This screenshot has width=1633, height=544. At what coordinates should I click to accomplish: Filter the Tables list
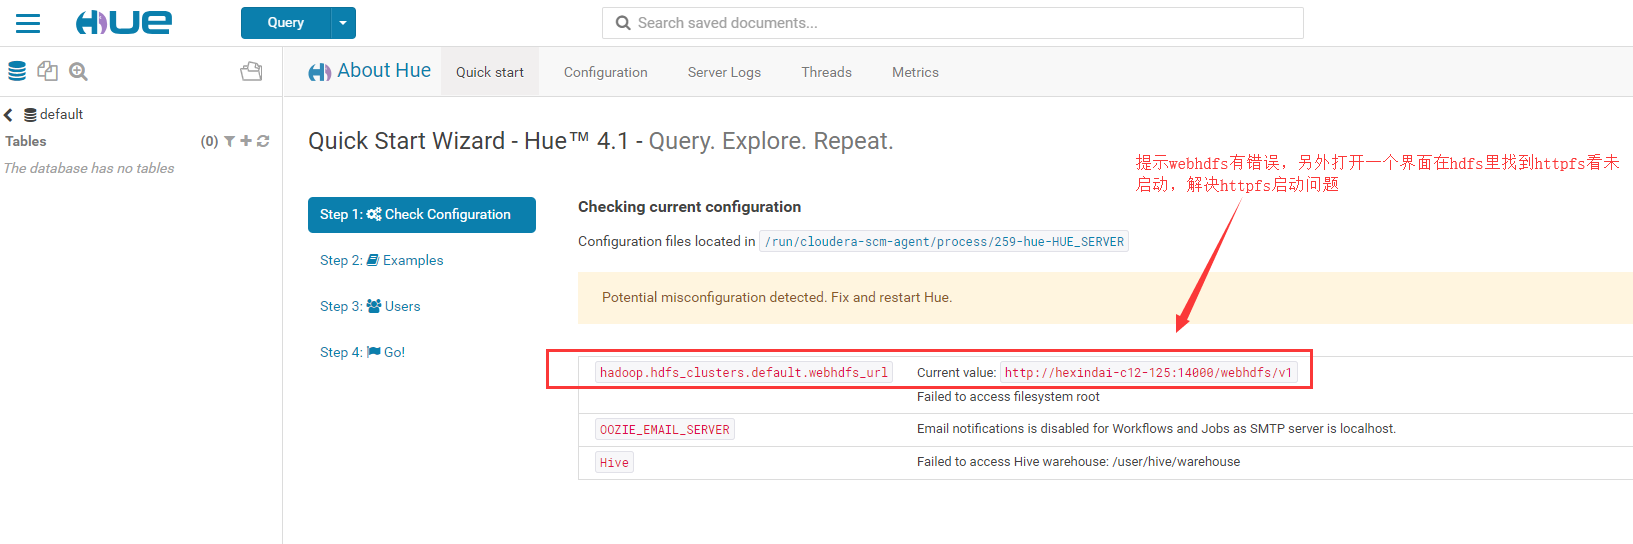pyautogui.click(x=230, y=141)
